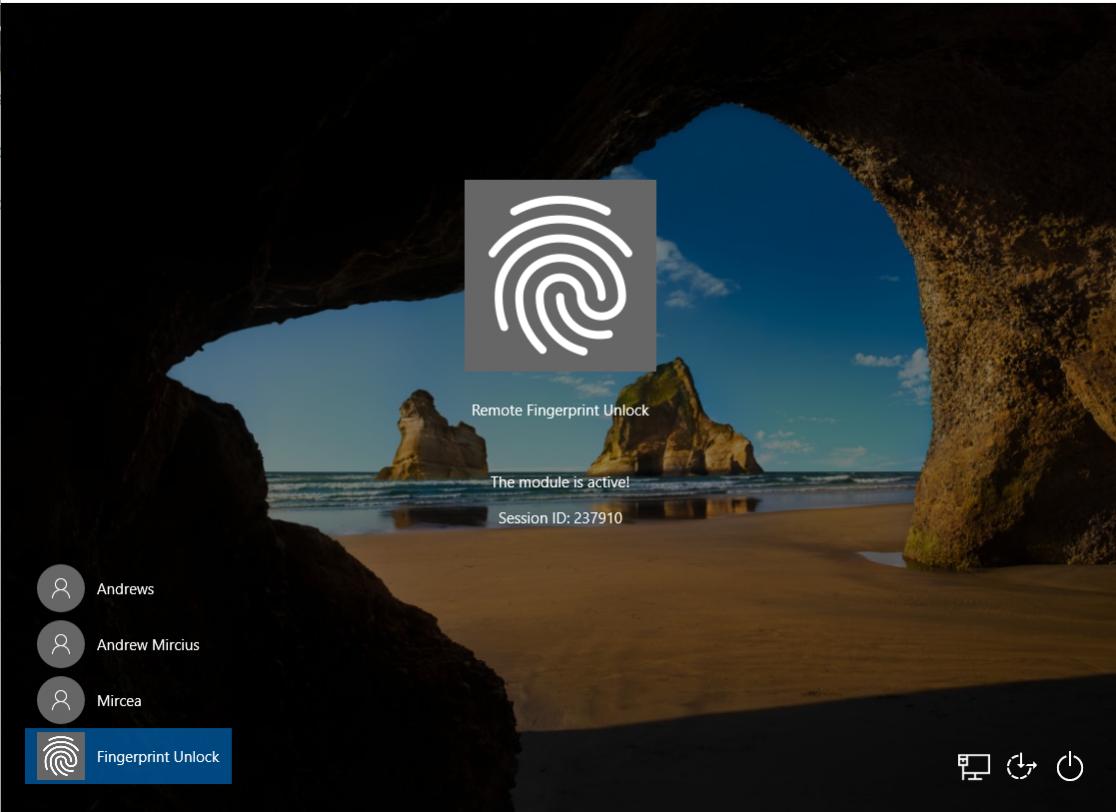Click the Andrew Mircius avatar icon
This screenshot has height=812, width=1116.
click(x=61, y=644)
